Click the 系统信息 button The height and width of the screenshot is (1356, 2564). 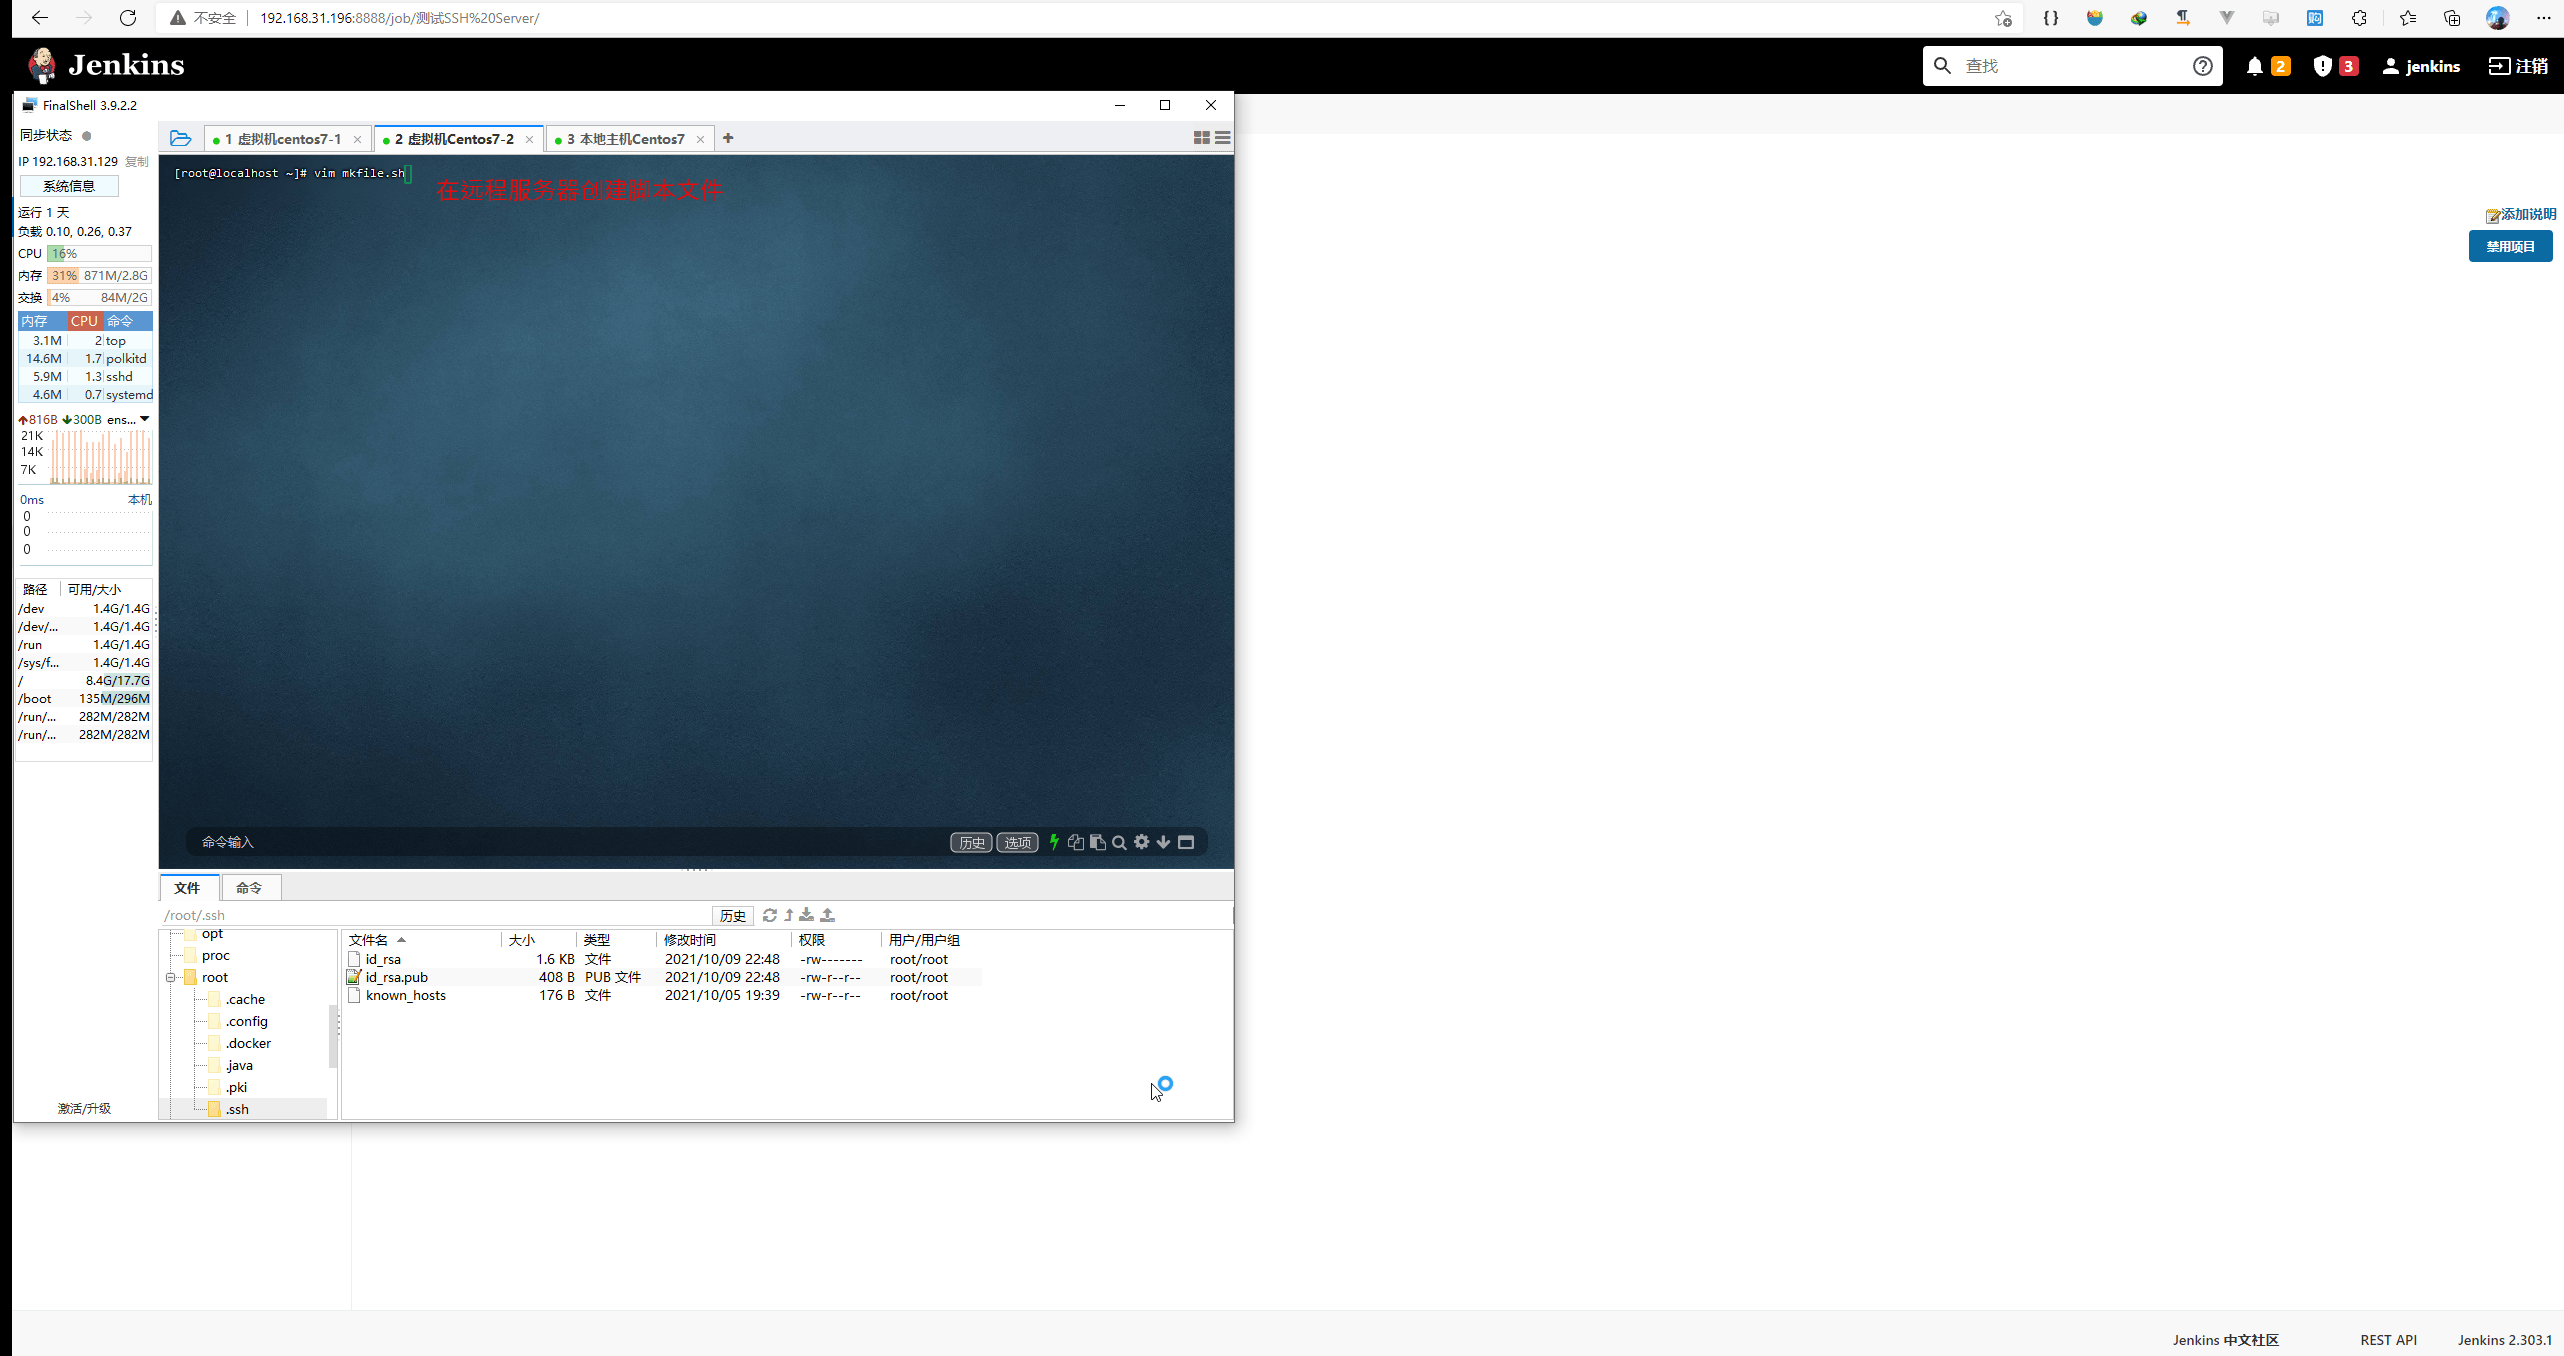coord(69,186)
